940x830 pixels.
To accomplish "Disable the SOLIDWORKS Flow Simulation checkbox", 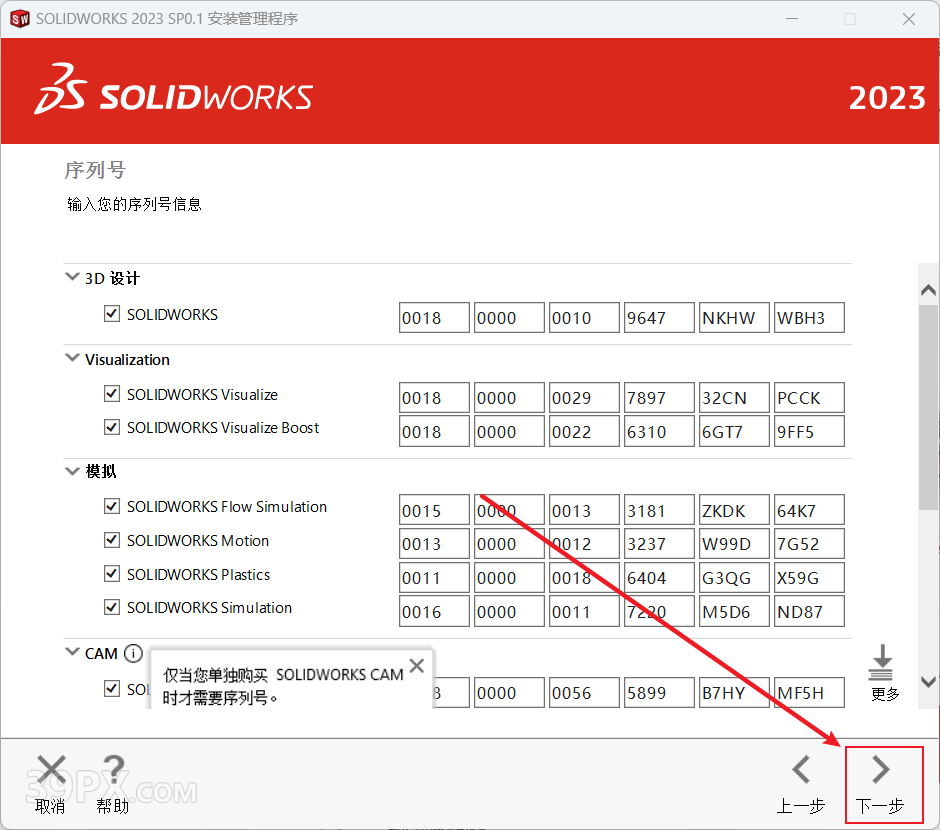I will (x=112, y=507).
